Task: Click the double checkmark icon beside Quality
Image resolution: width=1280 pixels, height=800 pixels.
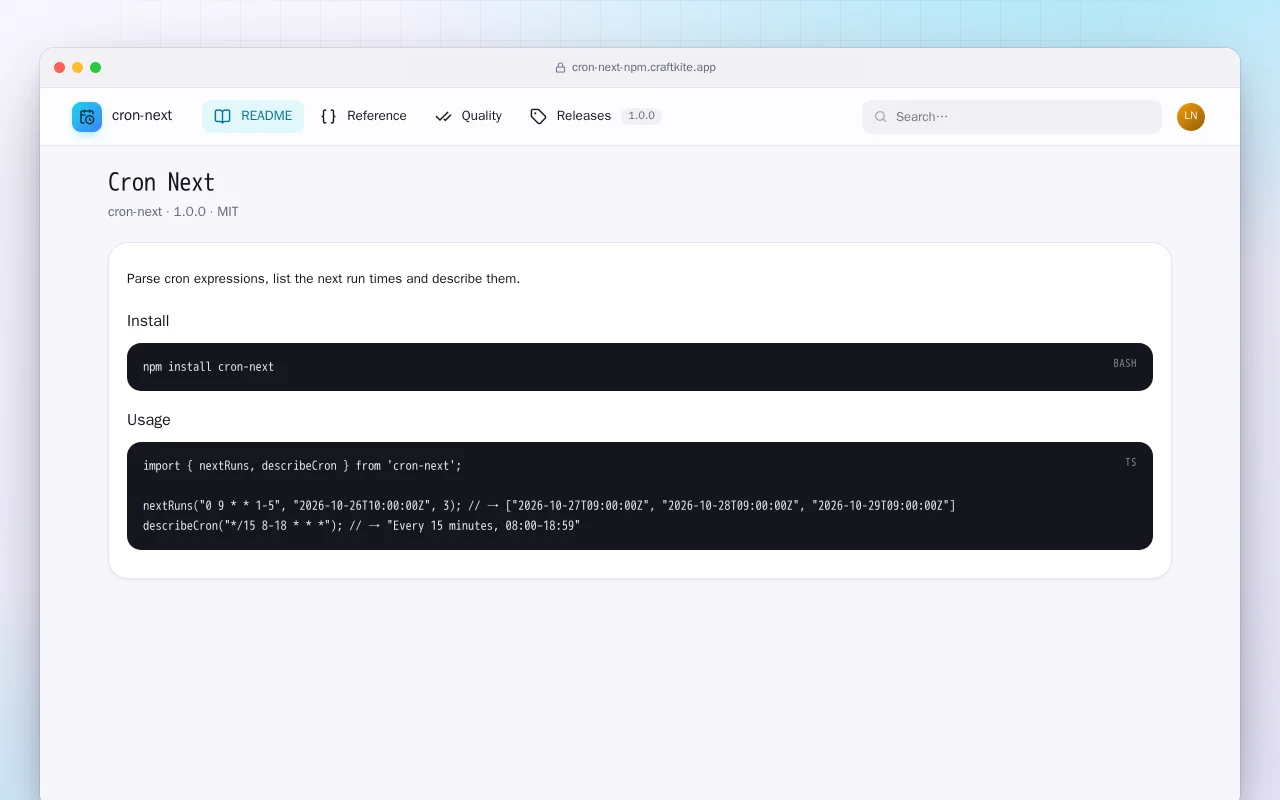Action: 443,116
